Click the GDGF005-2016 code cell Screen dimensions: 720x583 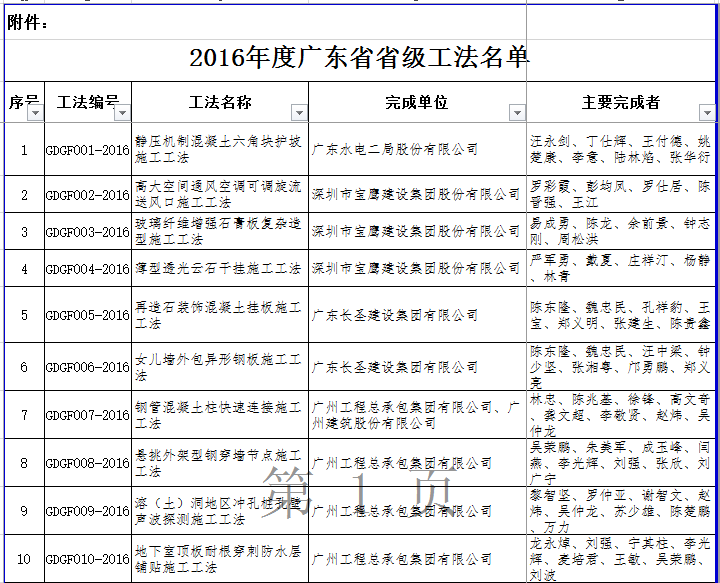click(x=88, y=315)
